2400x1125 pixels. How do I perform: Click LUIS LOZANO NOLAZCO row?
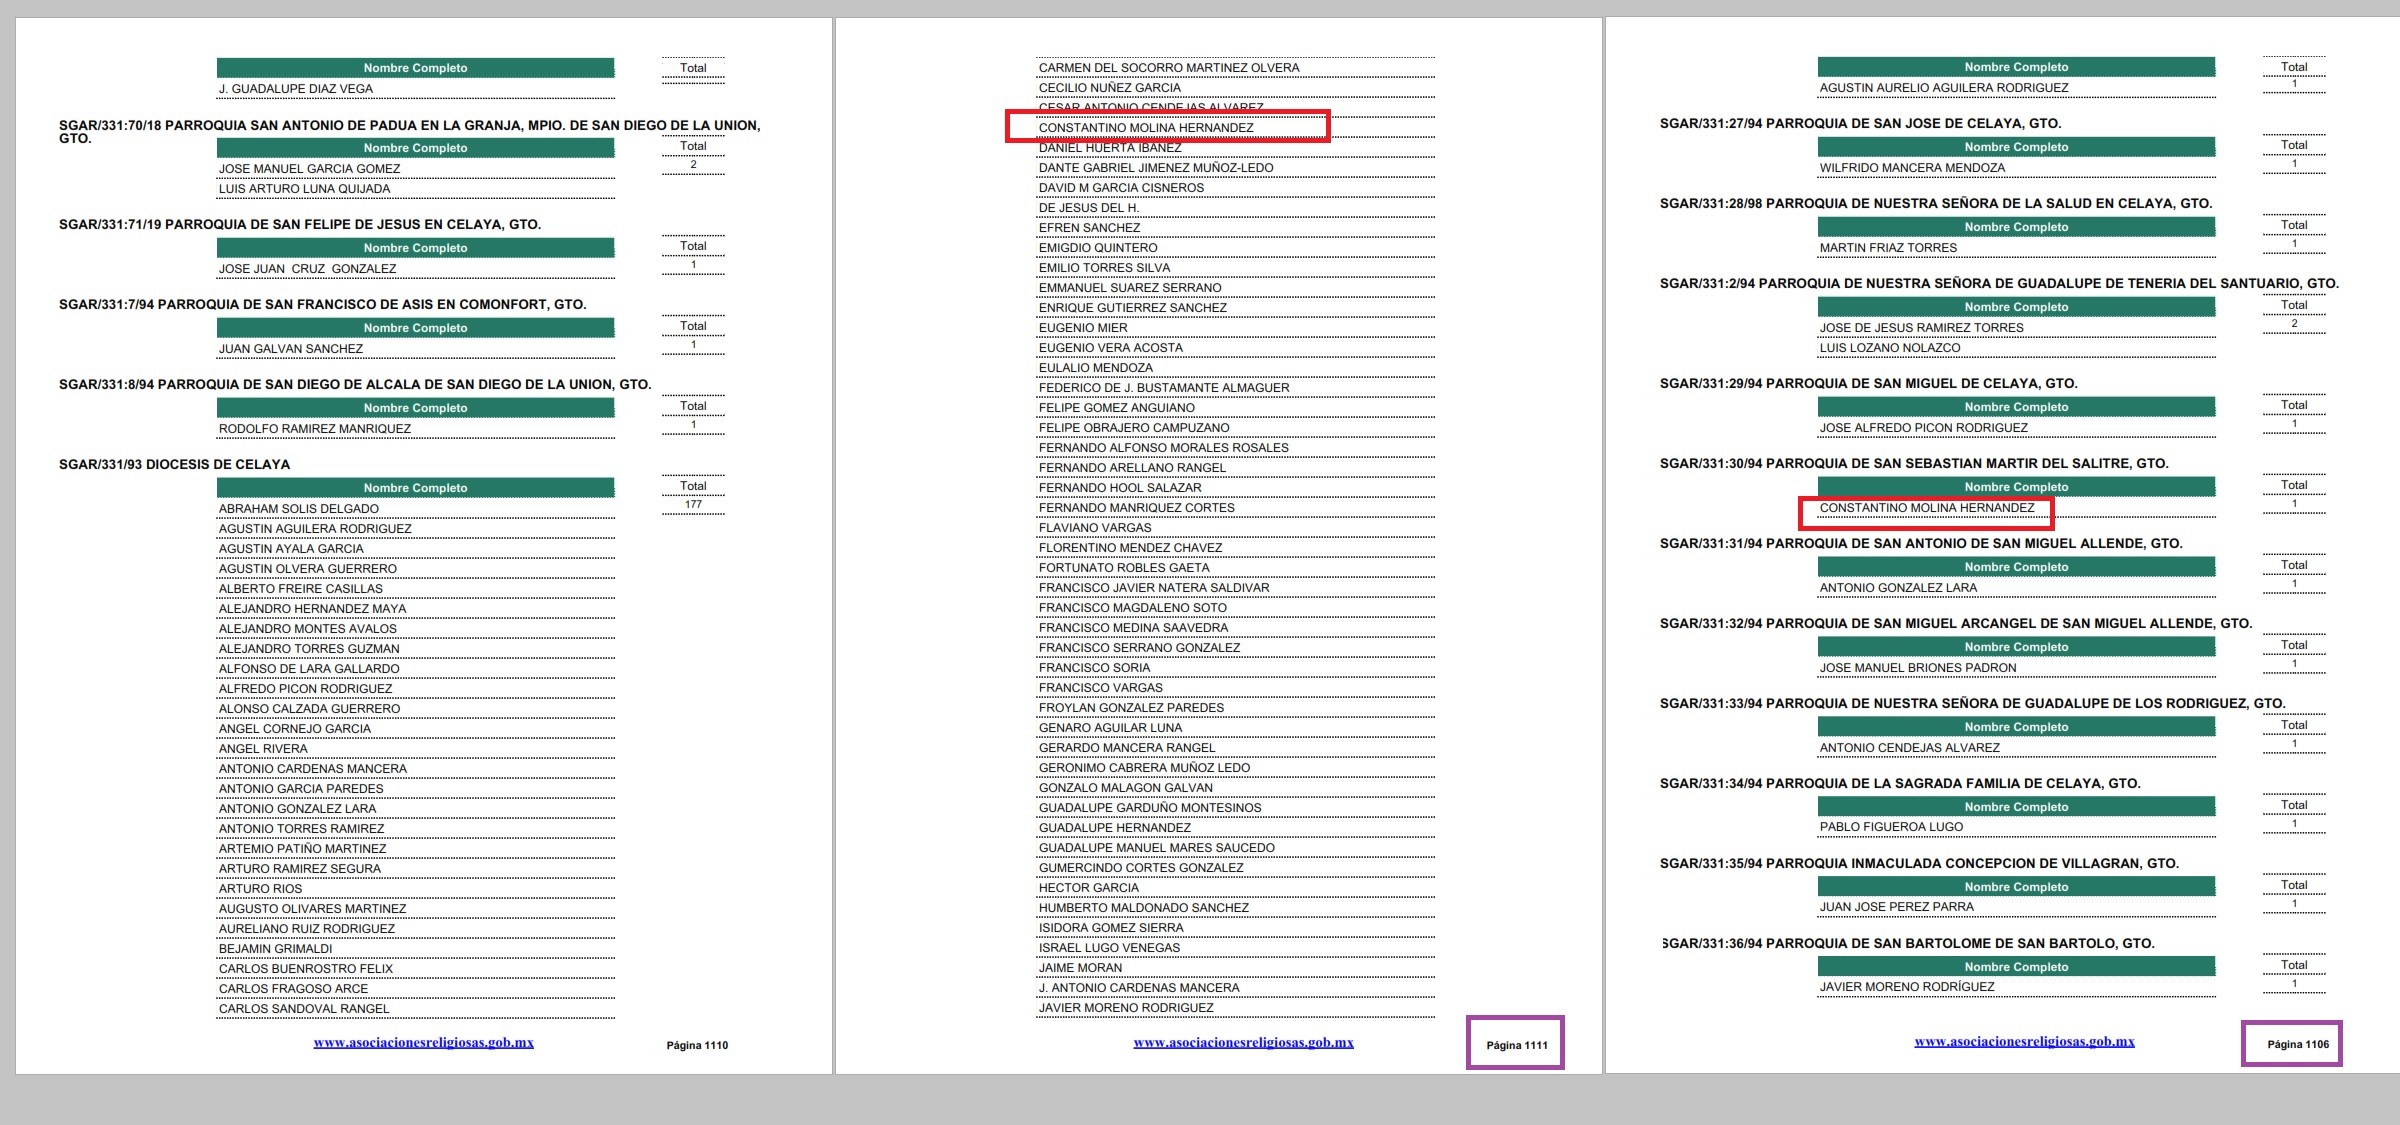tap(2016, 347)
